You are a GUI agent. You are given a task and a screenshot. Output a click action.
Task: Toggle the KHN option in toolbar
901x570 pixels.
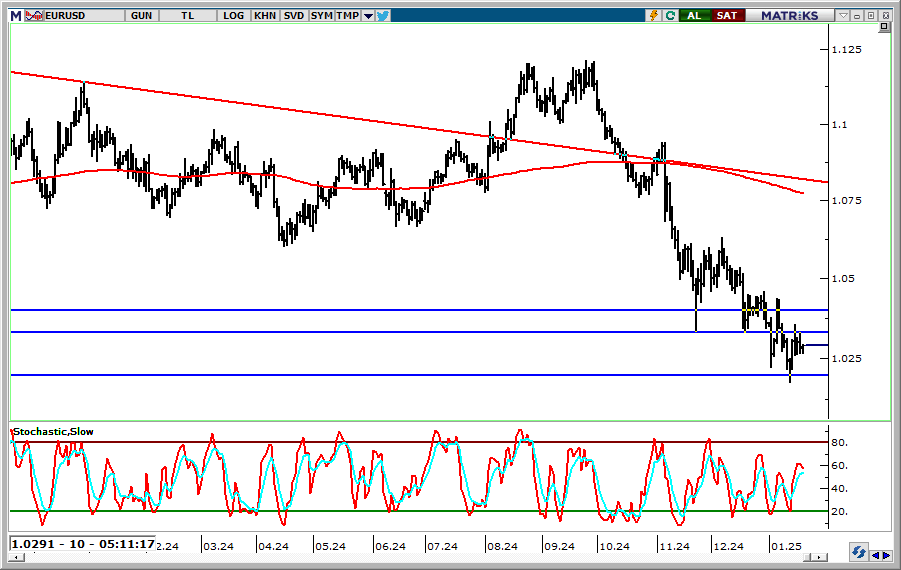265,15
